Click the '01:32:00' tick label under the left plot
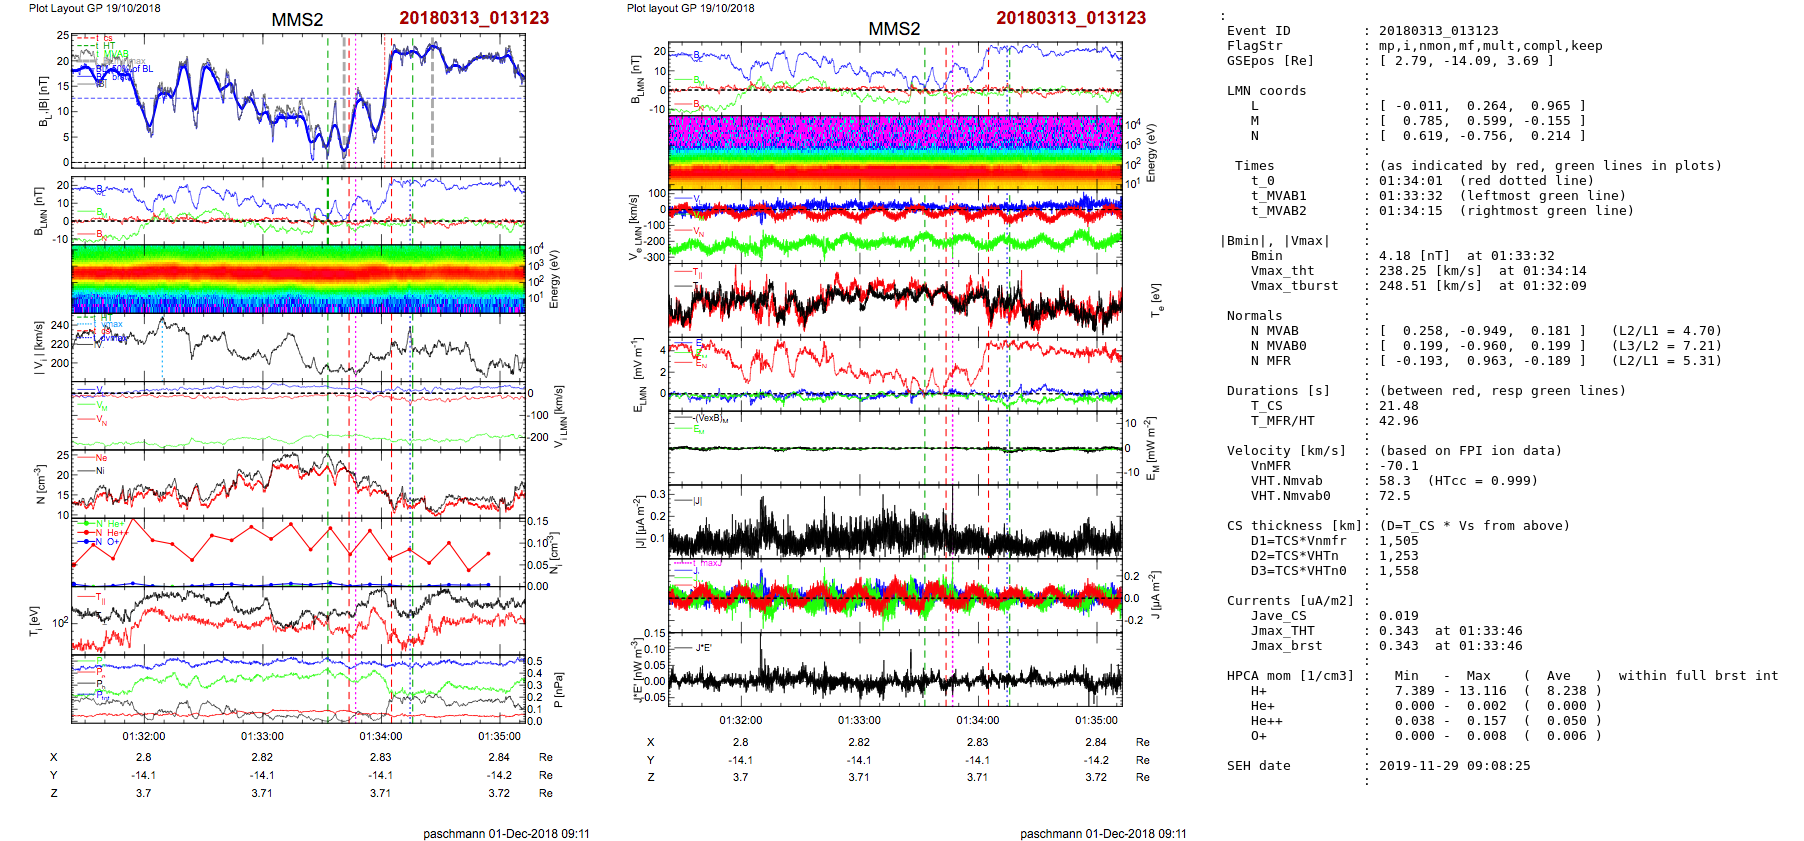Screen dimensions: 1804x841 [x=144, y=736]
